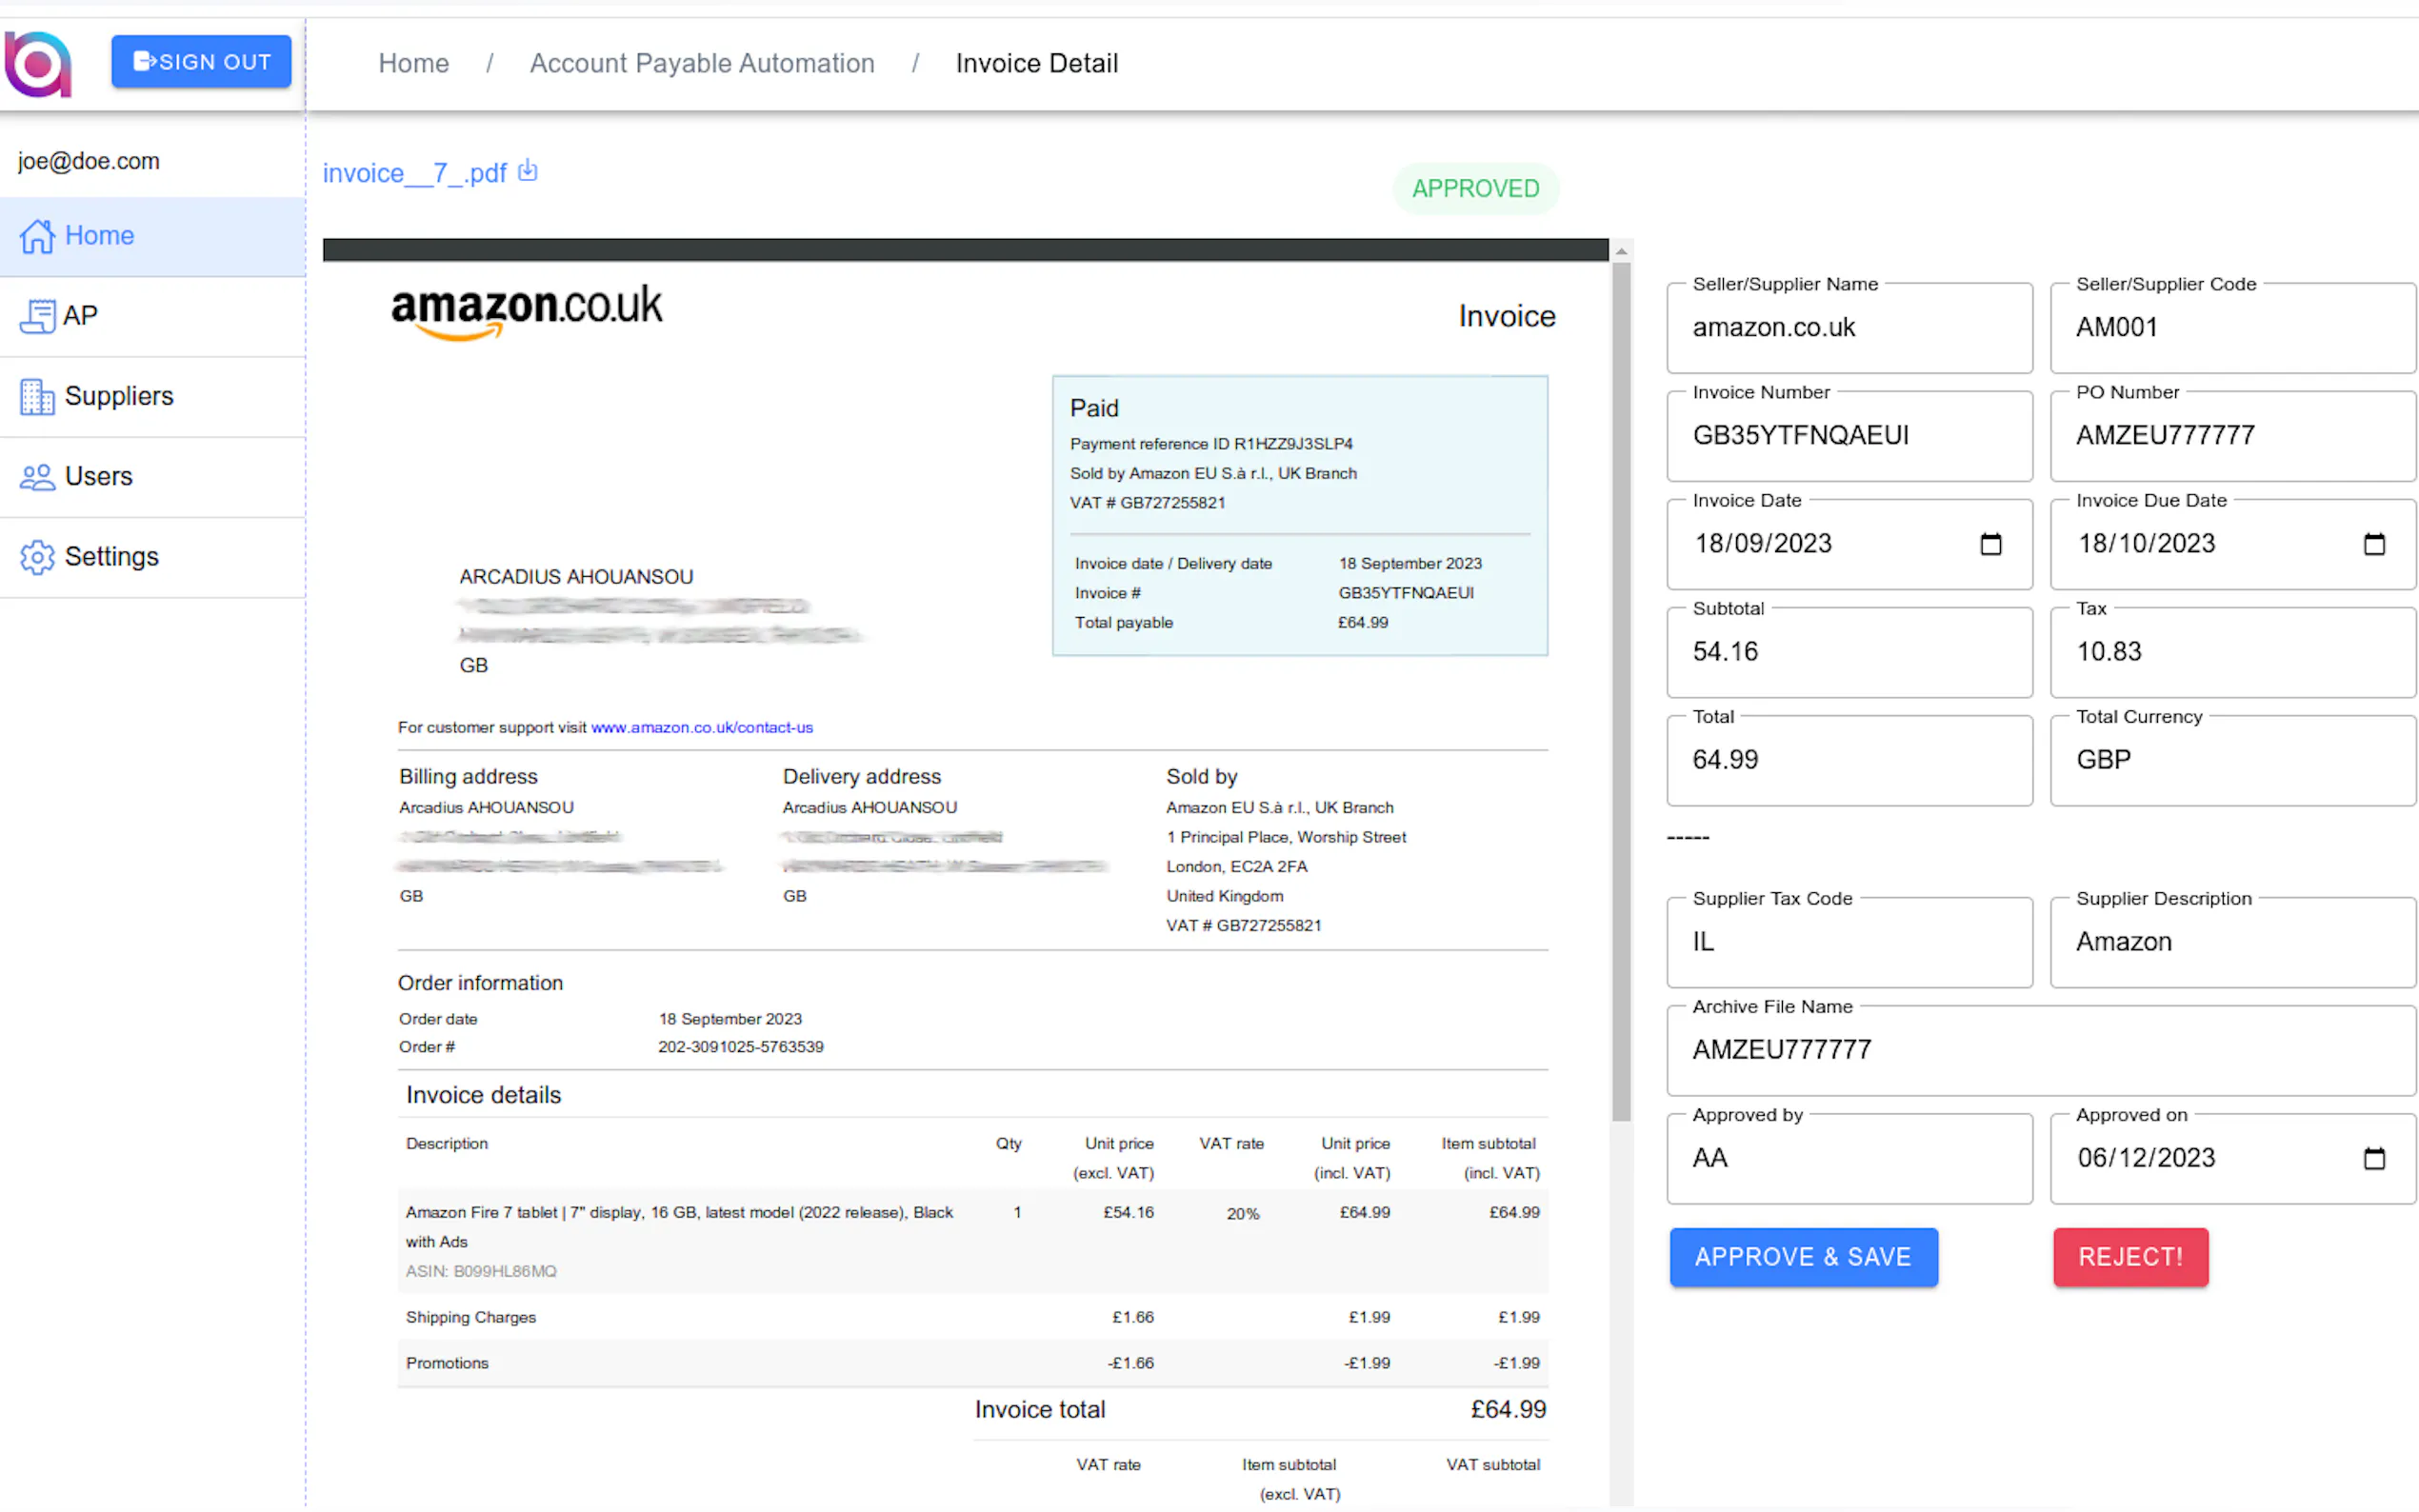Click the Archive File Name field
Viewport: 2419px width, 1512px height.
tap(2041, 1050)
